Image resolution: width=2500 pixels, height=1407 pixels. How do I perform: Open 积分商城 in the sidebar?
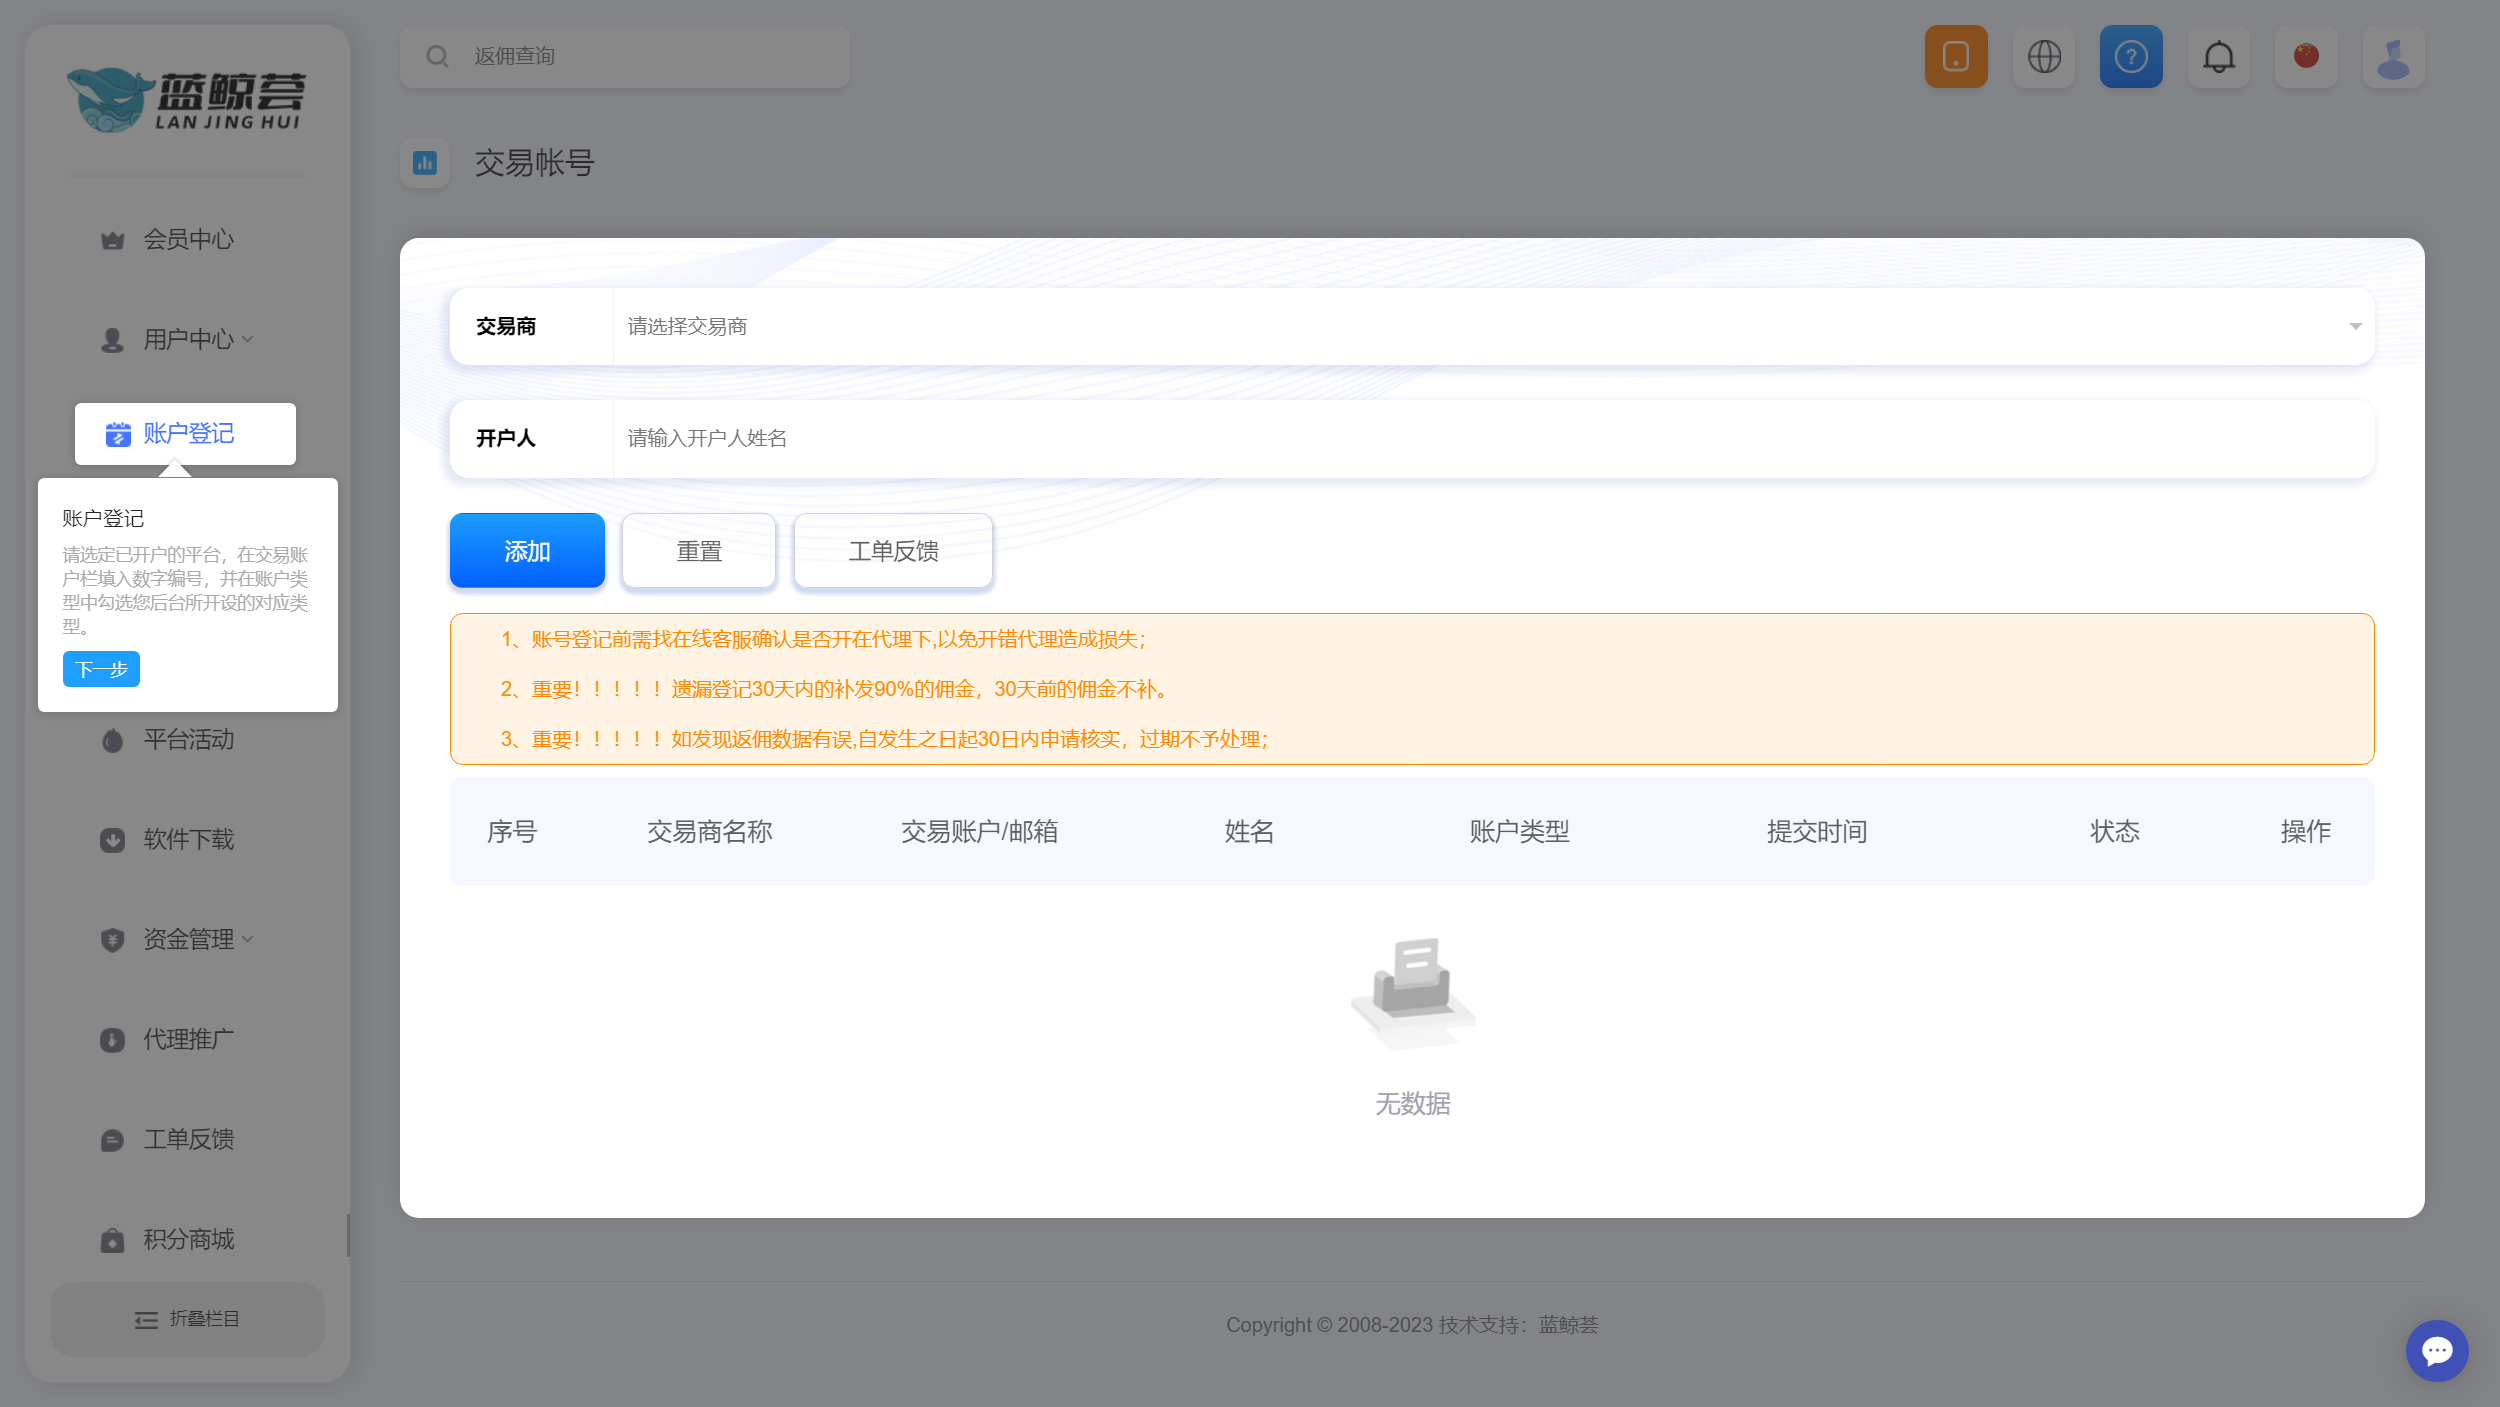tap(188, 1240)
